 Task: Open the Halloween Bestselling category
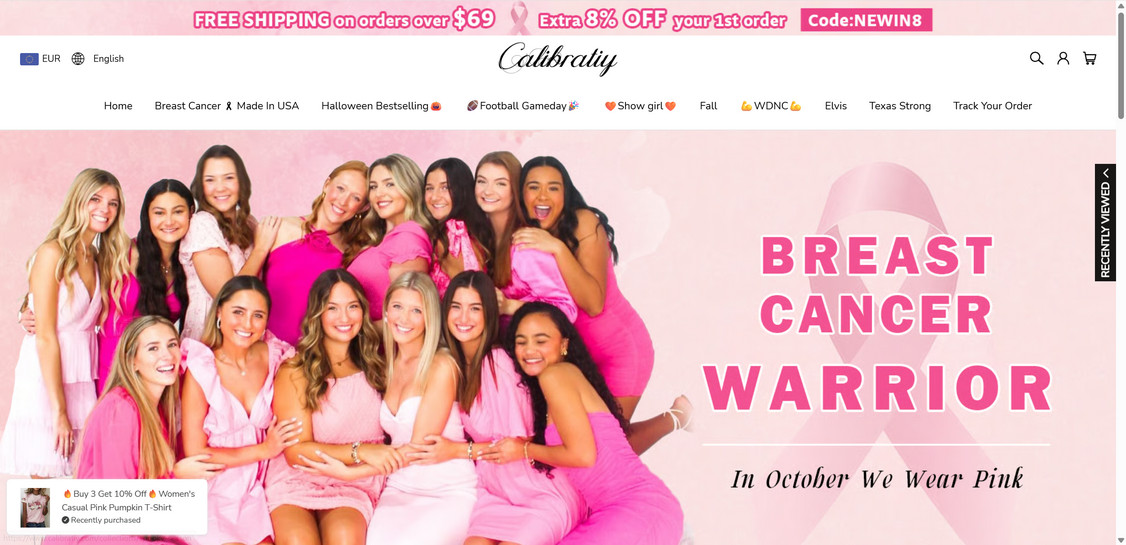381,106
